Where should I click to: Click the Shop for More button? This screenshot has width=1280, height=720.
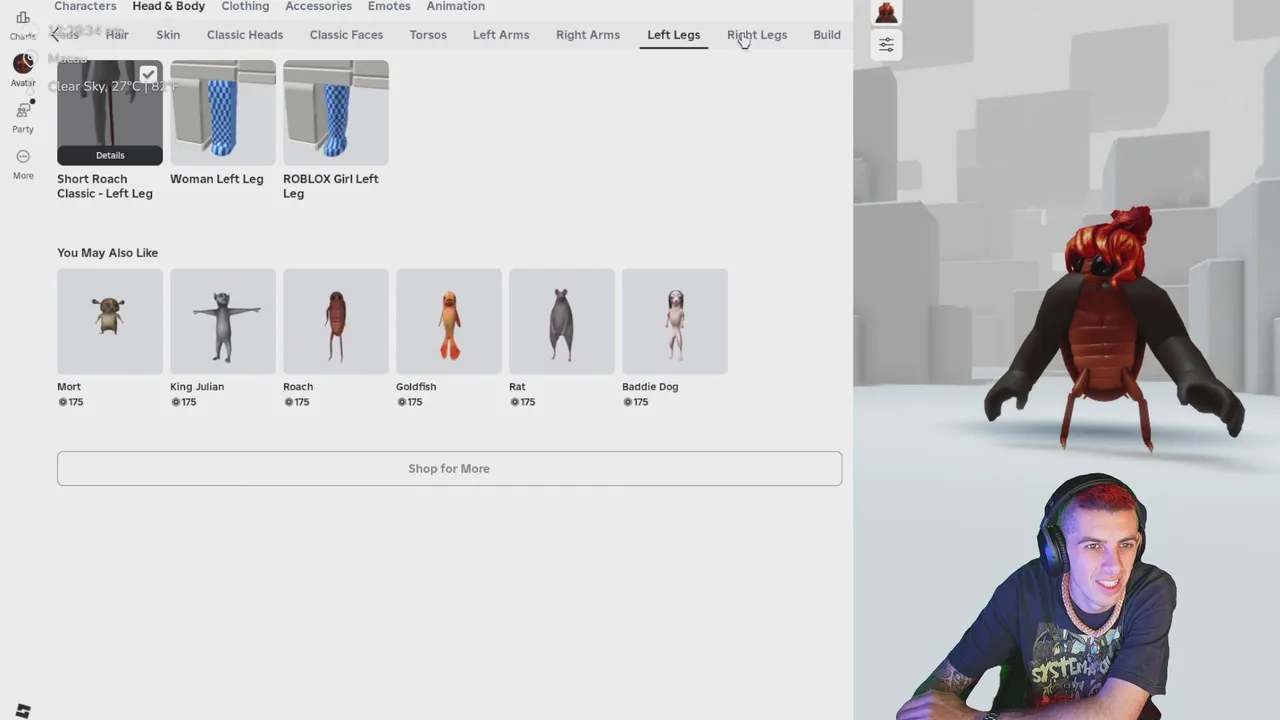click(x=449, y=468)
